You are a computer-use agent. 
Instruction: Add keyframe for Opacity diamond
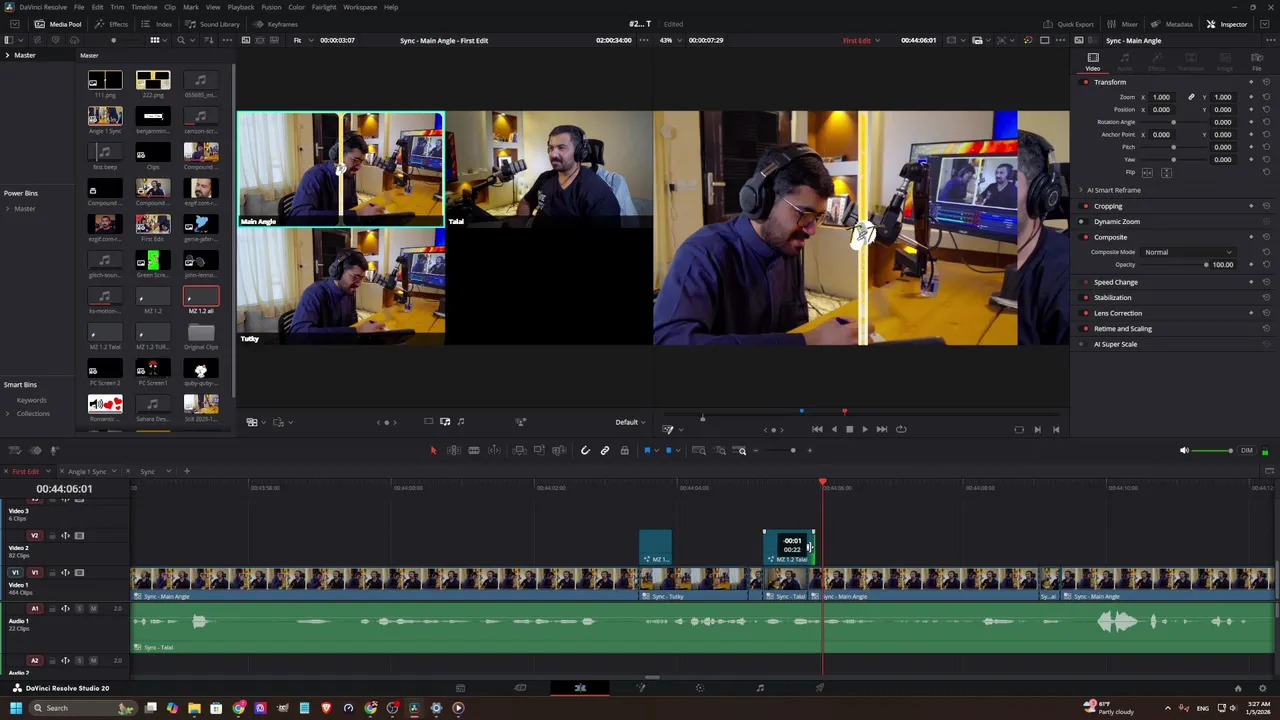(x=1251, y=265)
